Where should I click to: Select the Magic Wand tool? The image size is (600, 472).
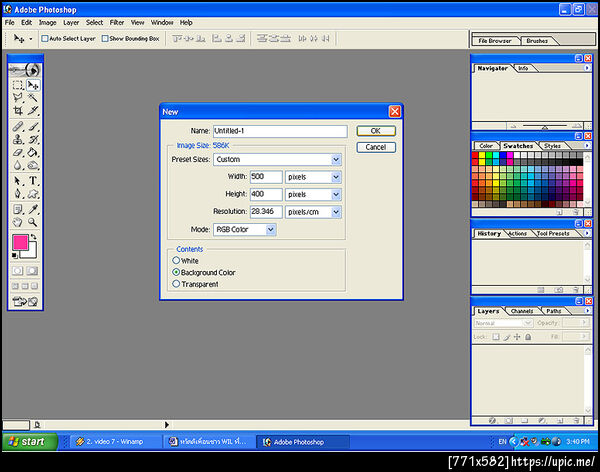pos(33,98)
